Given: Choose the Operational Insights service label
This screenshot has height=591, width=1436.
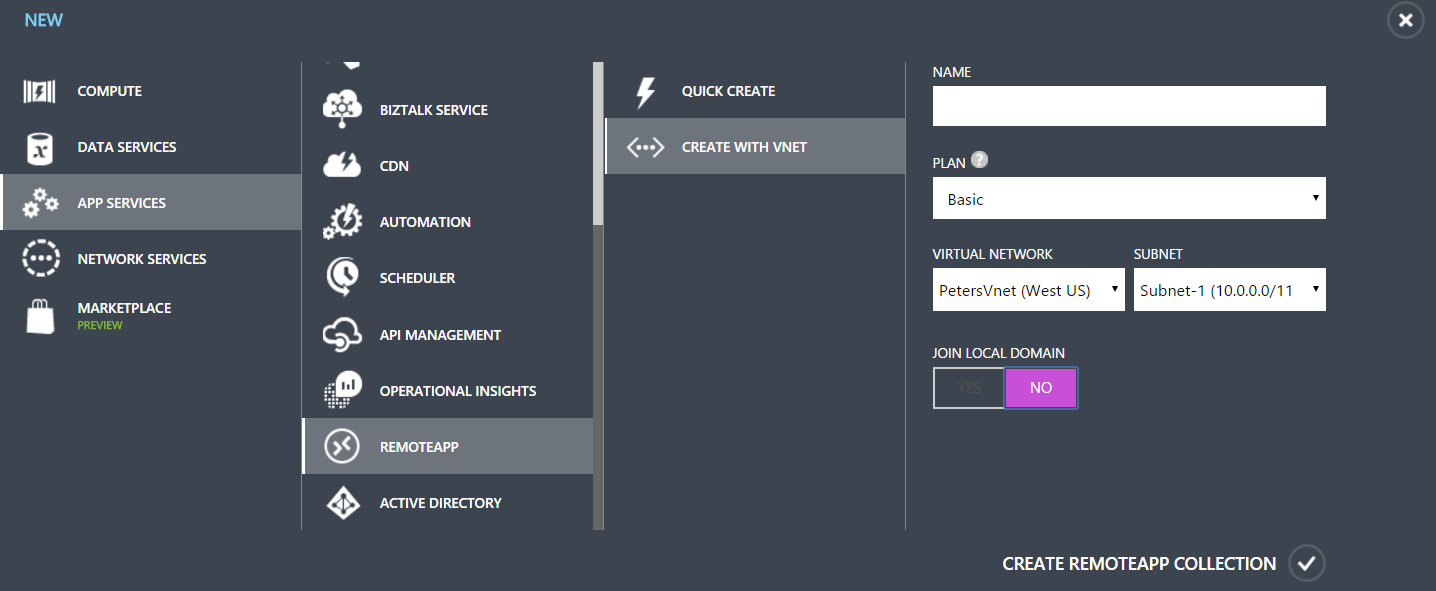Looking at the screenshot, I should click(x=458, y=391).
